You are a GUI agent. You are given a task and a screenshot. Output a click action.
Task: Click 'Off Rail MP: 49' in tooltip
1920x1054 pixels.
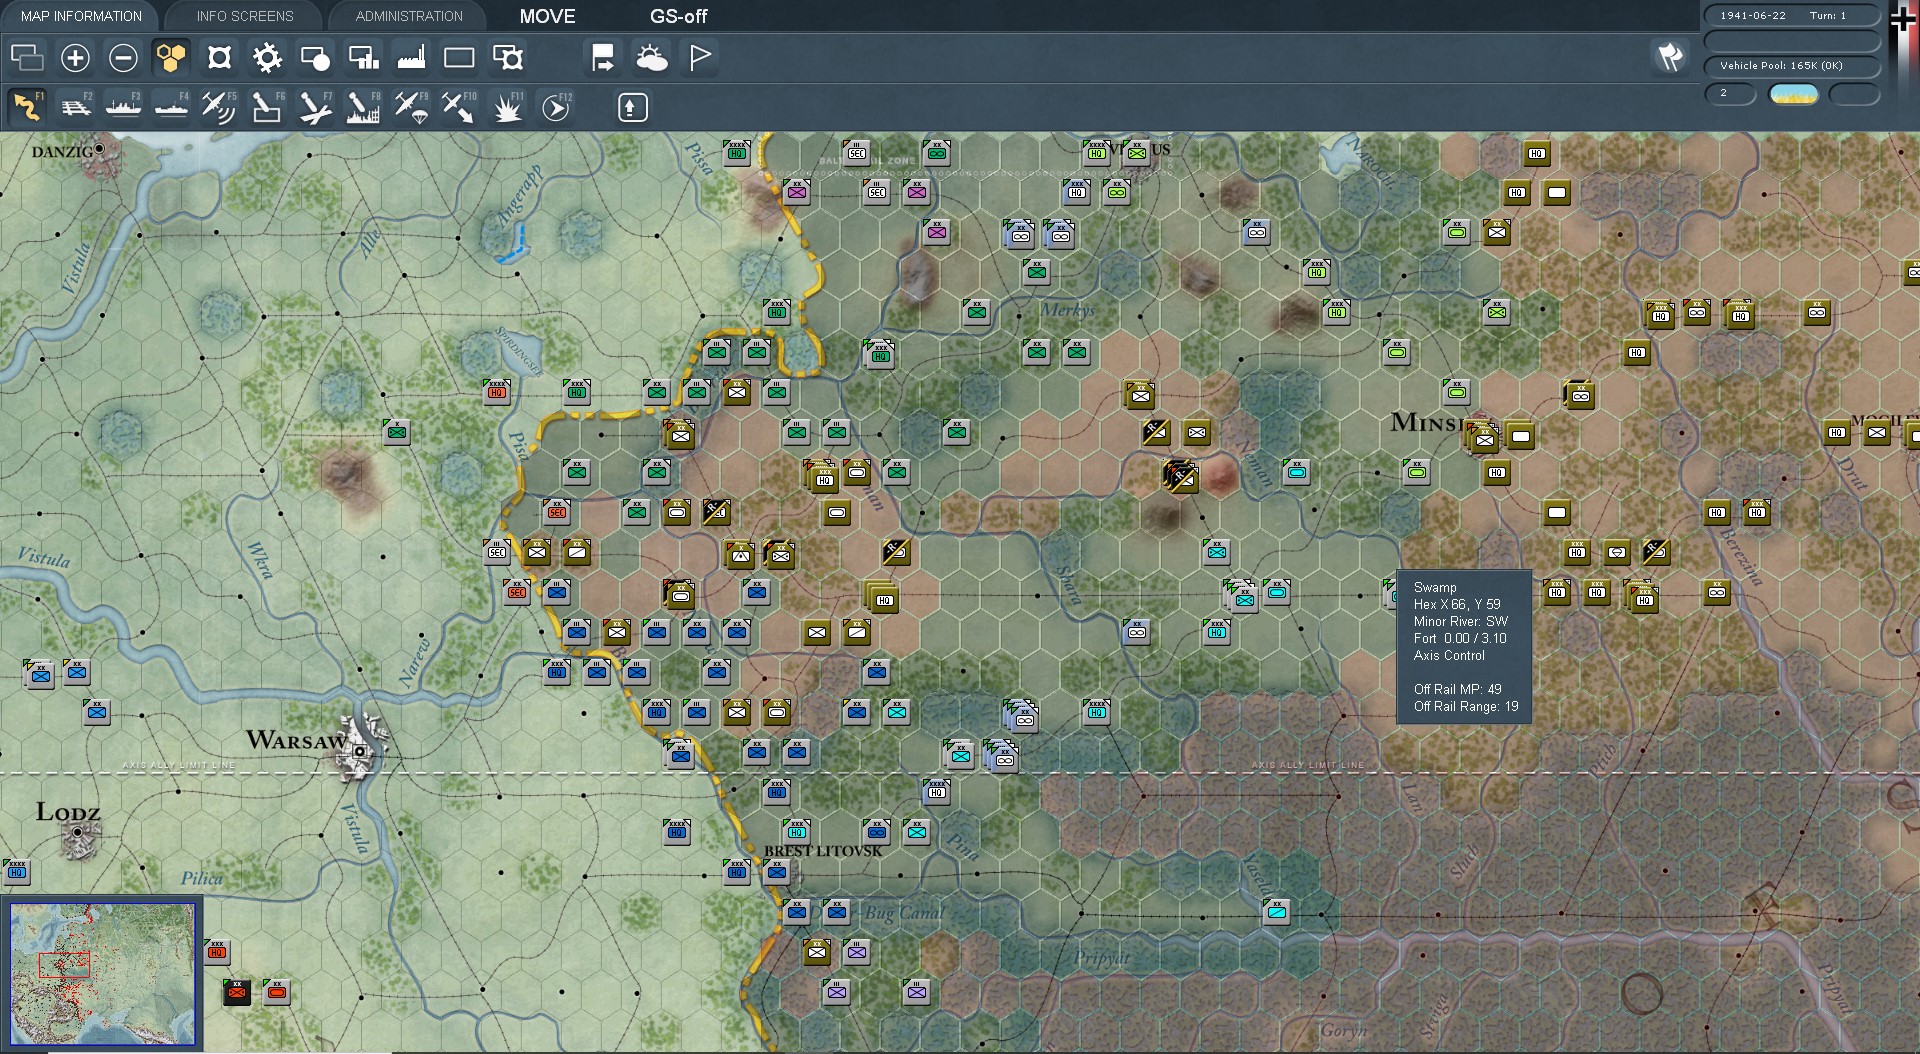(1457, 689)
